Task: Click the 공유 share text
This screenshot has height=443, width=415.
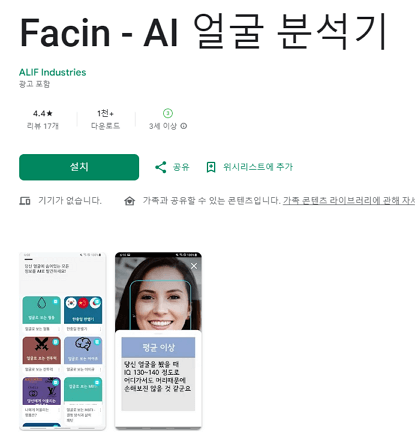Action: tap(181, 167)
